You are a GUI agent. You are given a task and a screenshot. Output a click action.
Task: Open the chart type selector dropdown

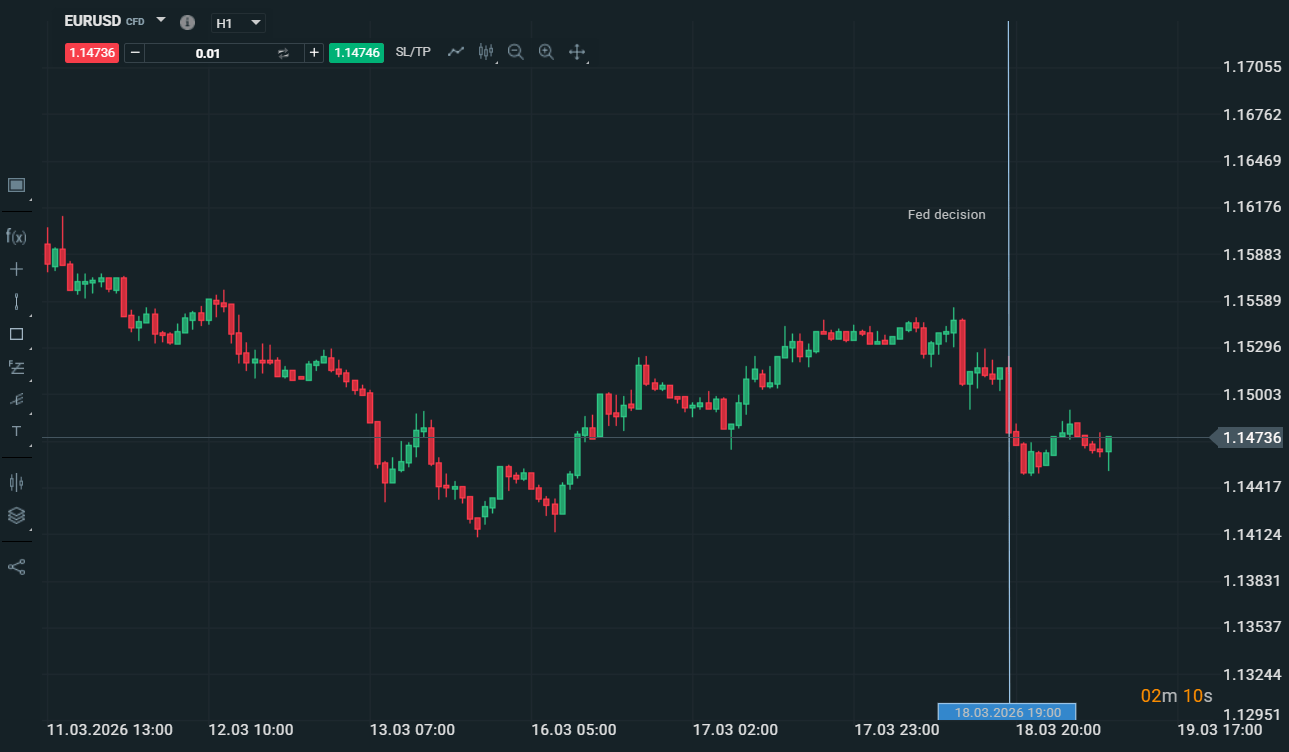pyautogui.click(x=16, y=185)
